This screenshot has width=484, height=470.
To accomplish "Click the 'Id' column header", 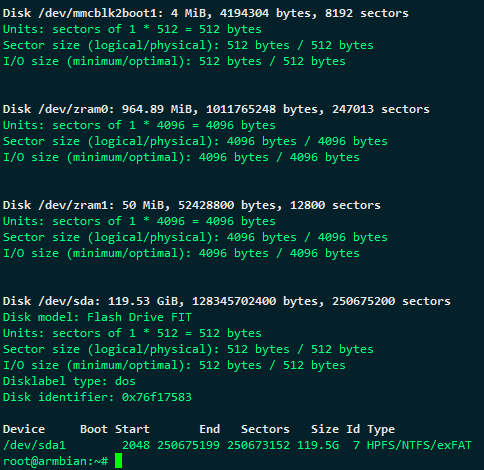I will click(353, 429).
